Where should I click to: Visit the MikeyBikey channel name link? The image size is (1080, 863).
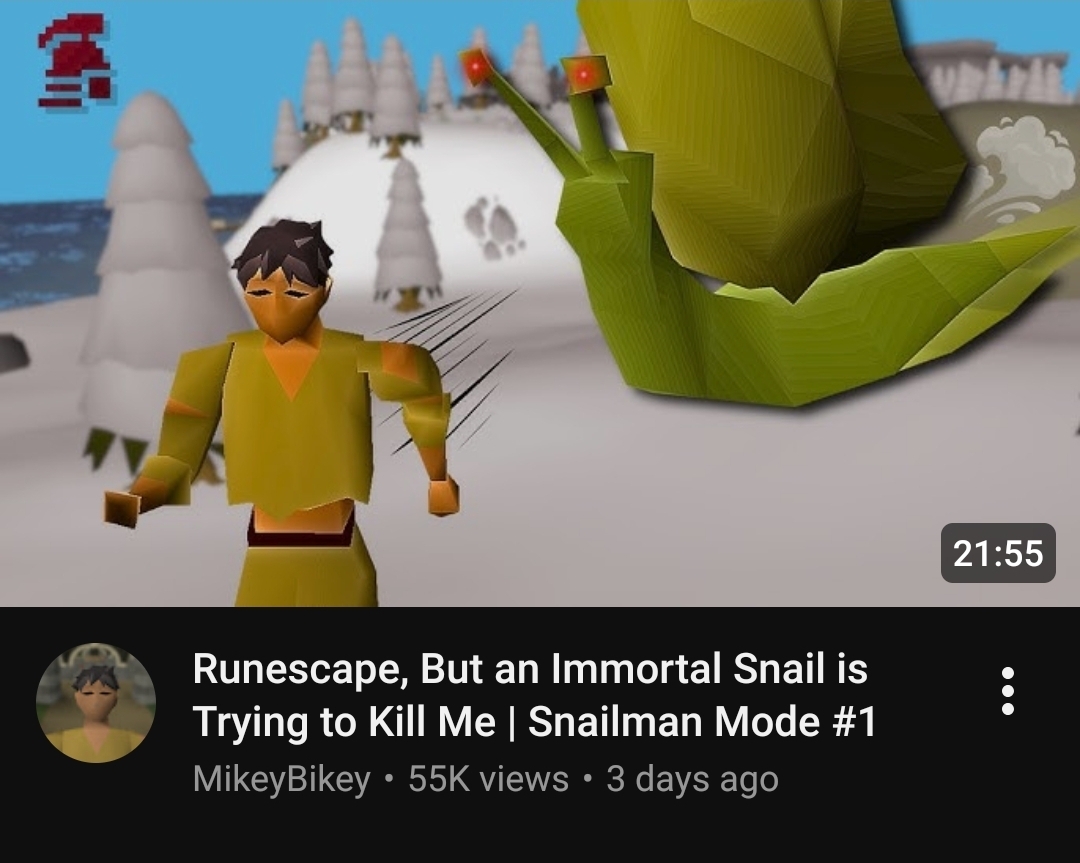pyautogui.click(x=282, y=779)
